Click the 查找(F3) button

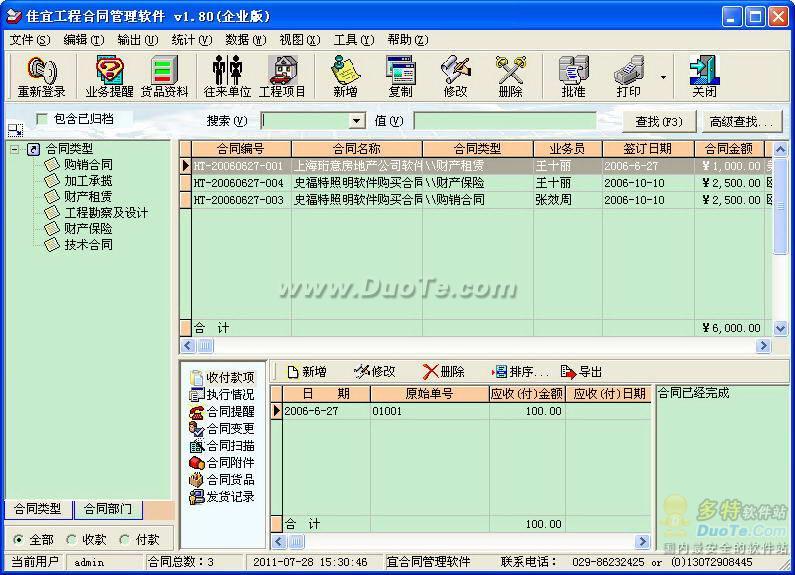[x=659, y=122]
